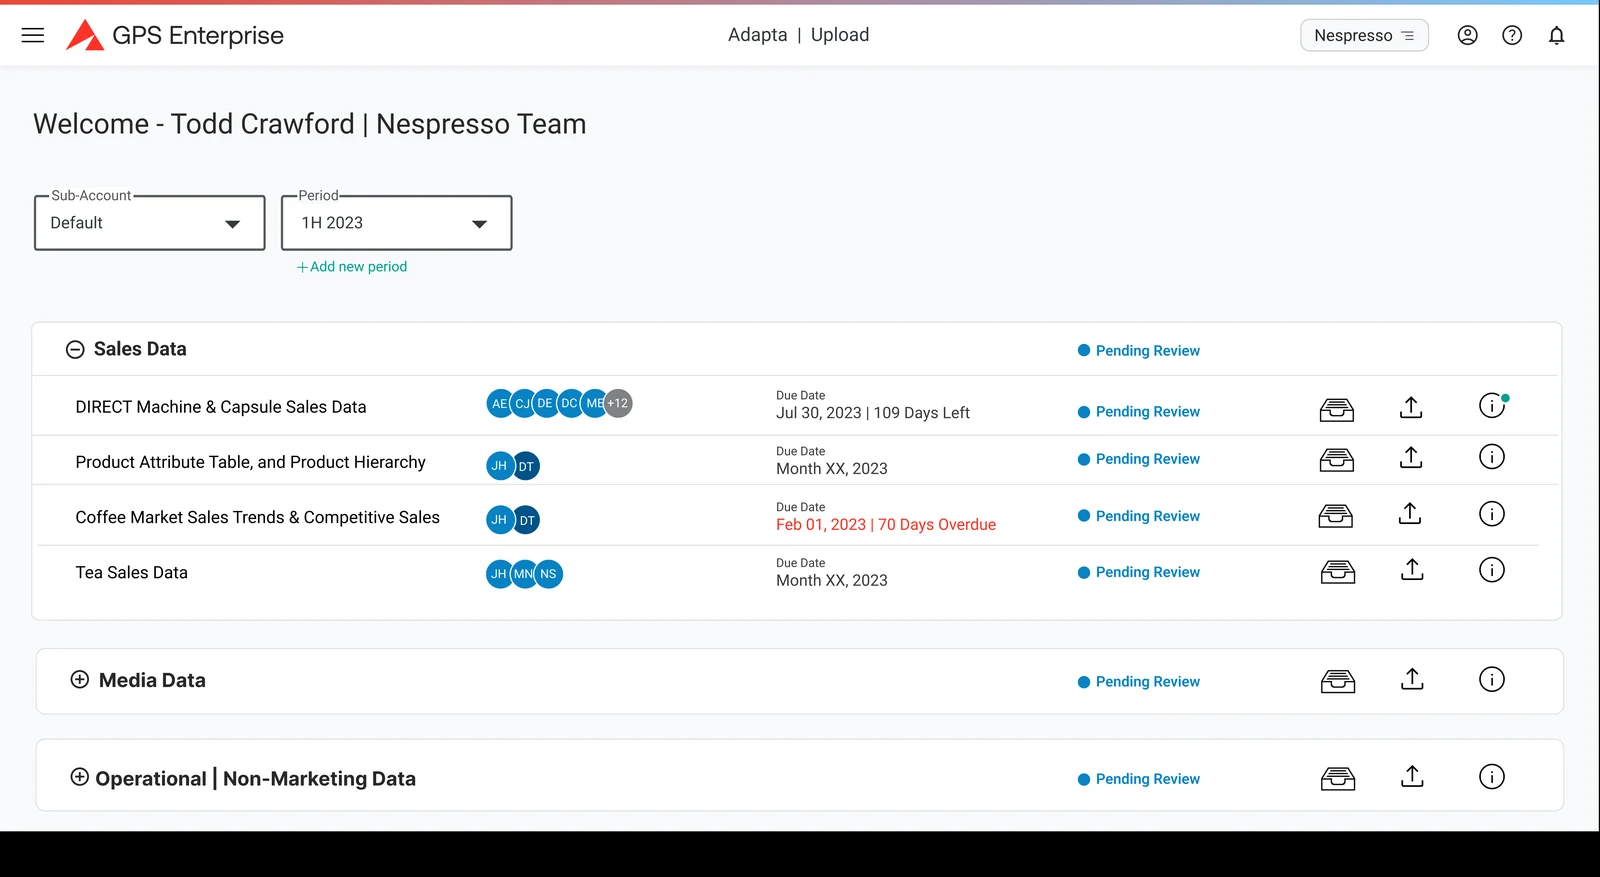
Task: Upload file for Tea Sales Data
Action: [x=1412, y=569]
